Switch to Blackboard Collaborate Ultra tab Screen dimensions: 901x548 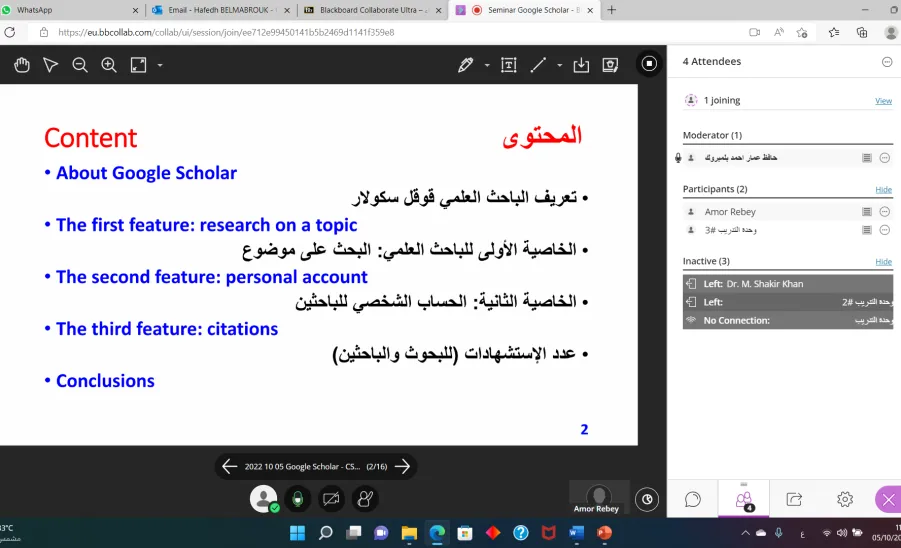(374, 10)
